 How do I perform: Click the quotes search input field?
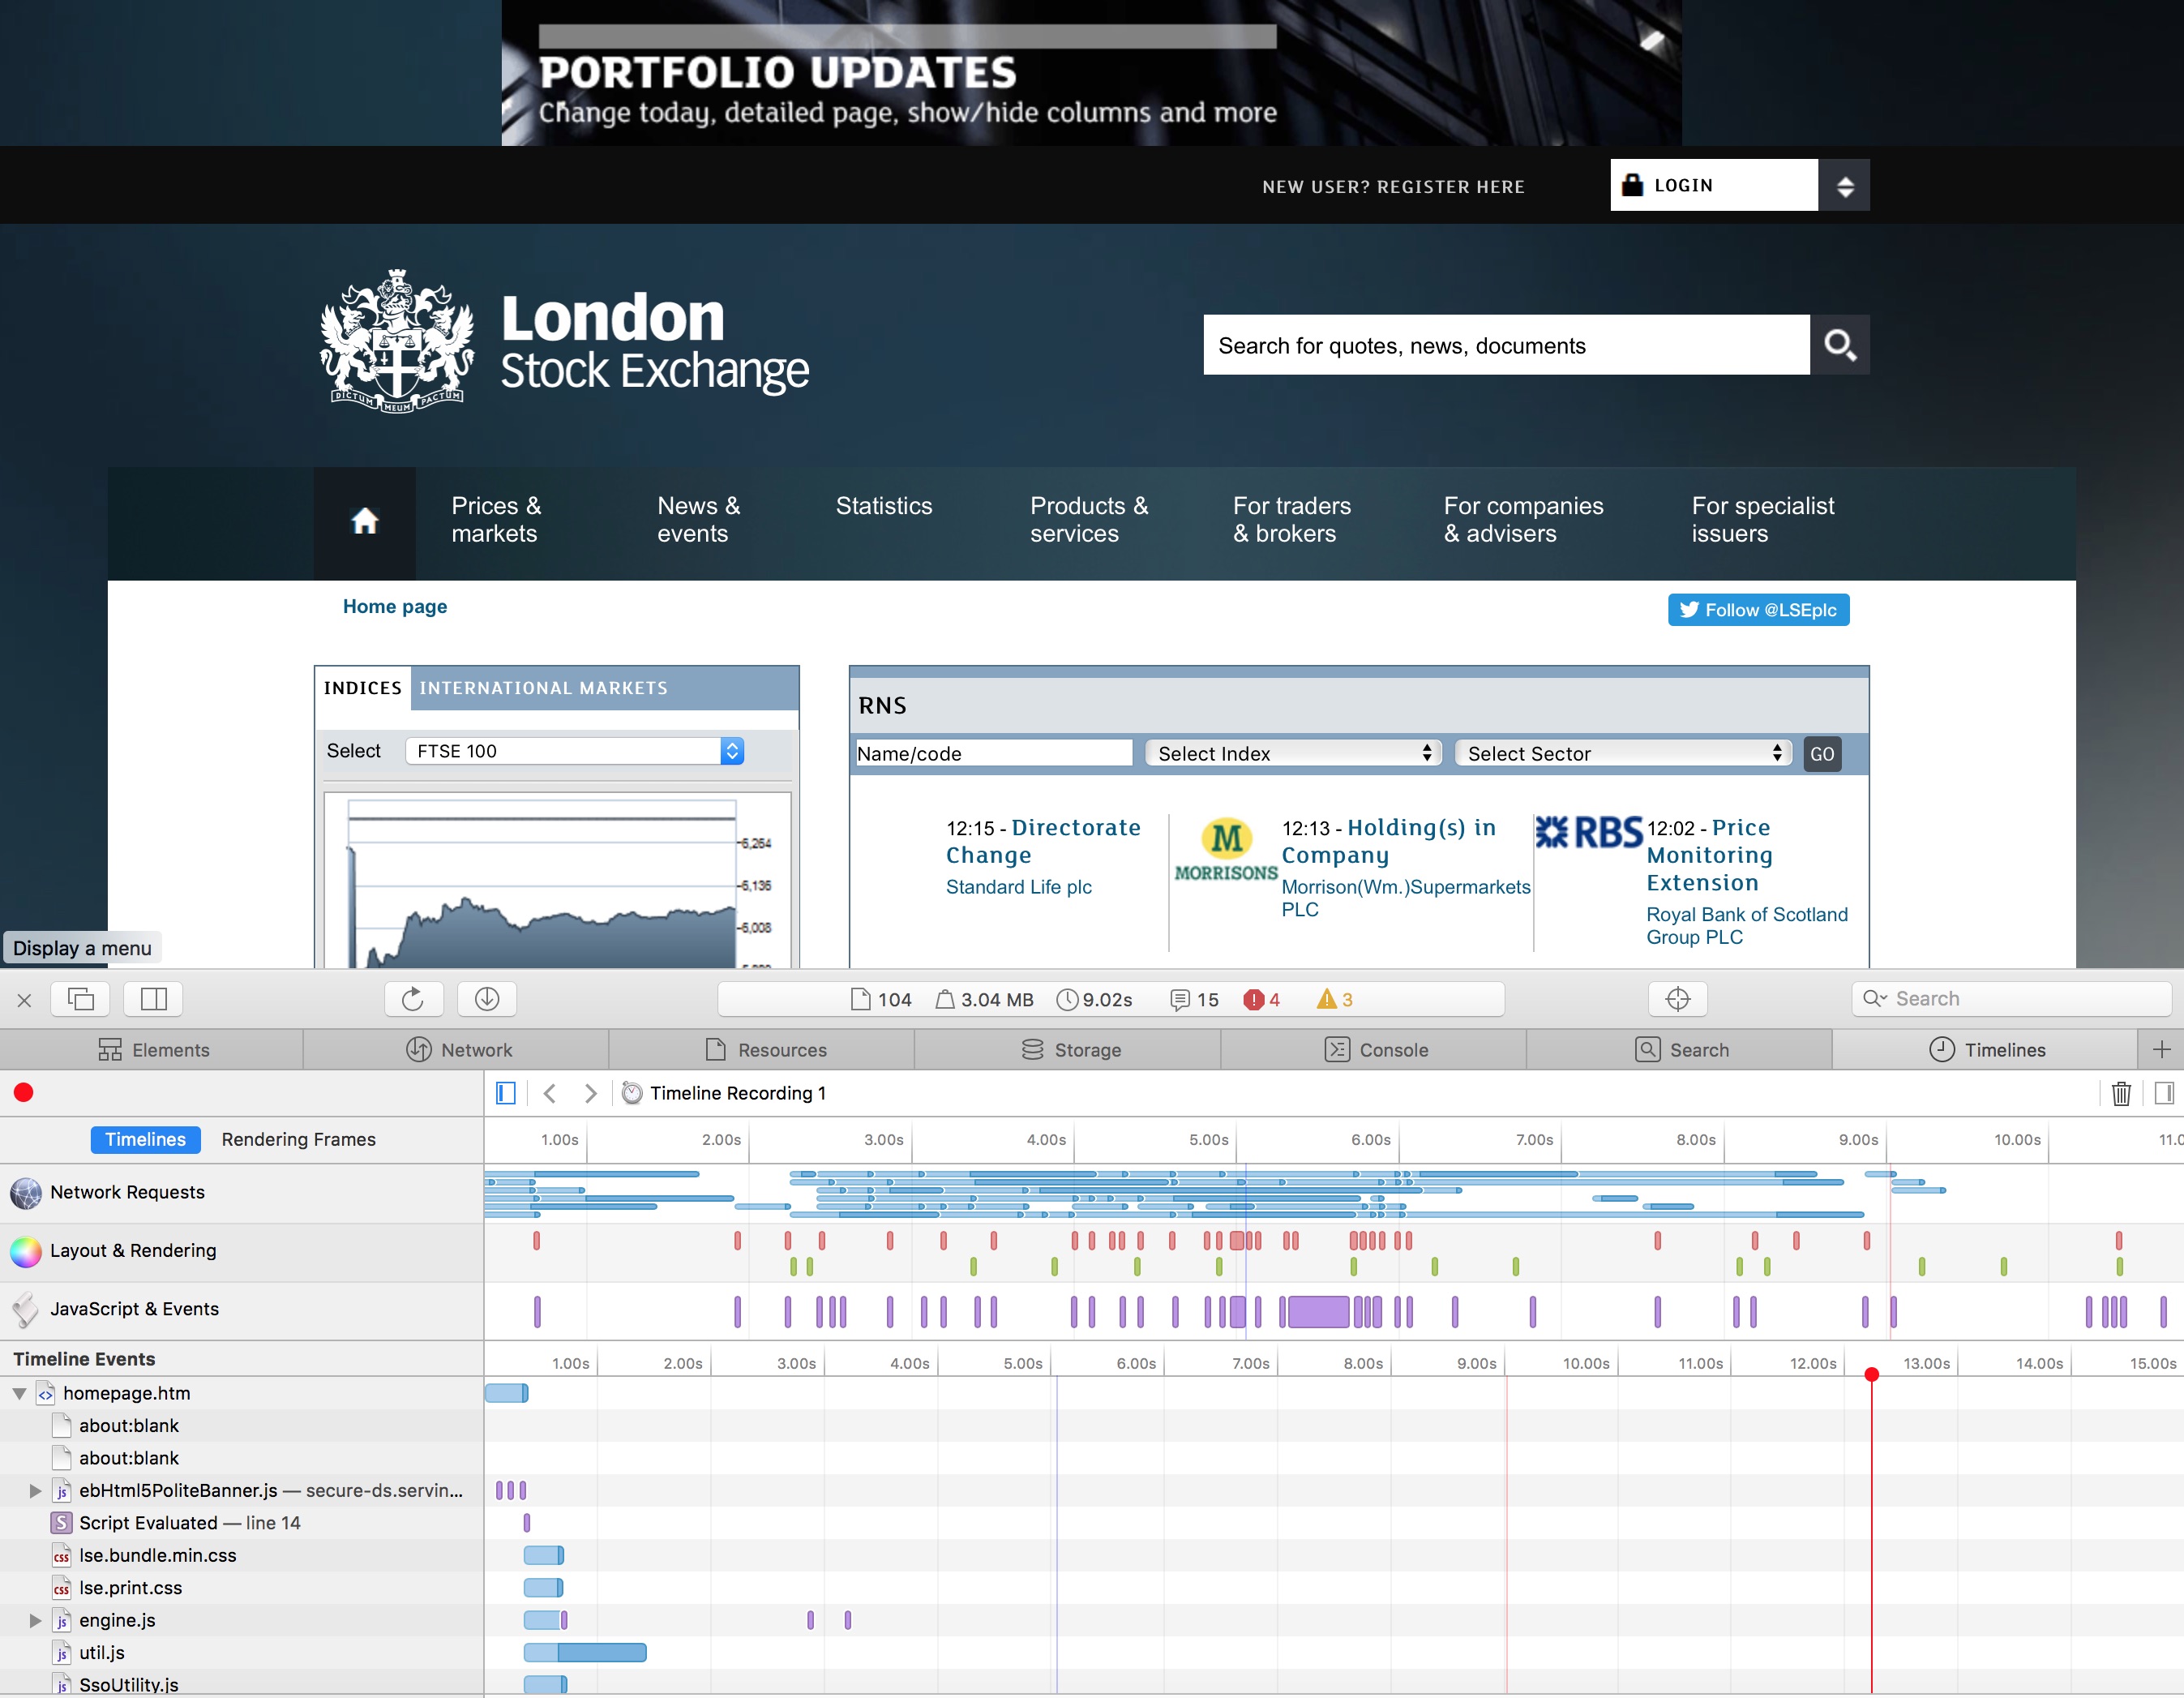pyautogui.click(x=1506, y=345)
